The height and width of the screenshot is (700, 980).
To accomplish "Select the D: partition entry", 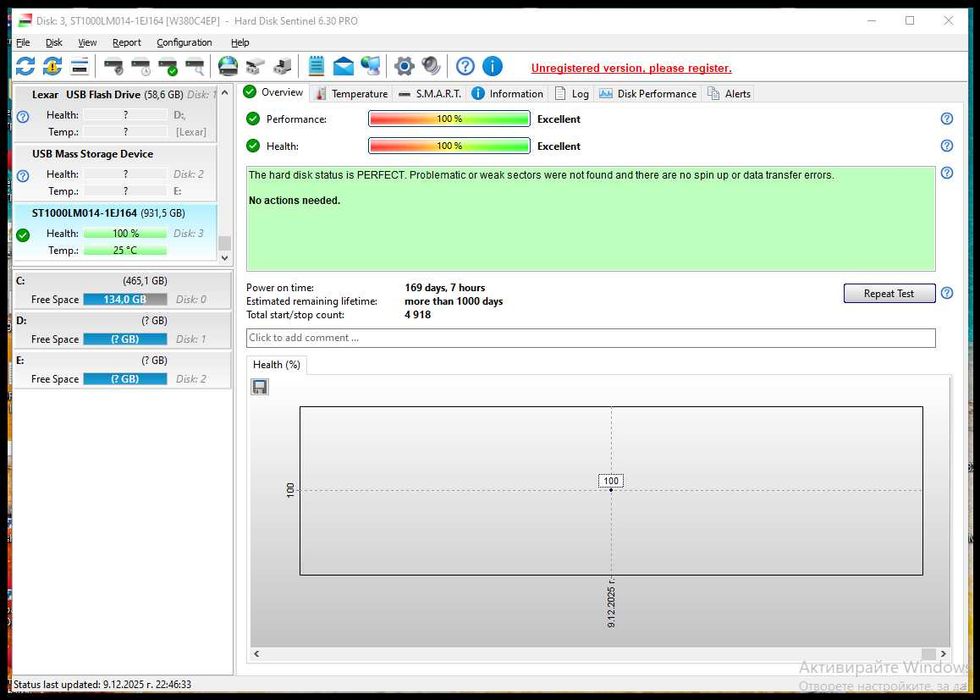I will point(122,330).
